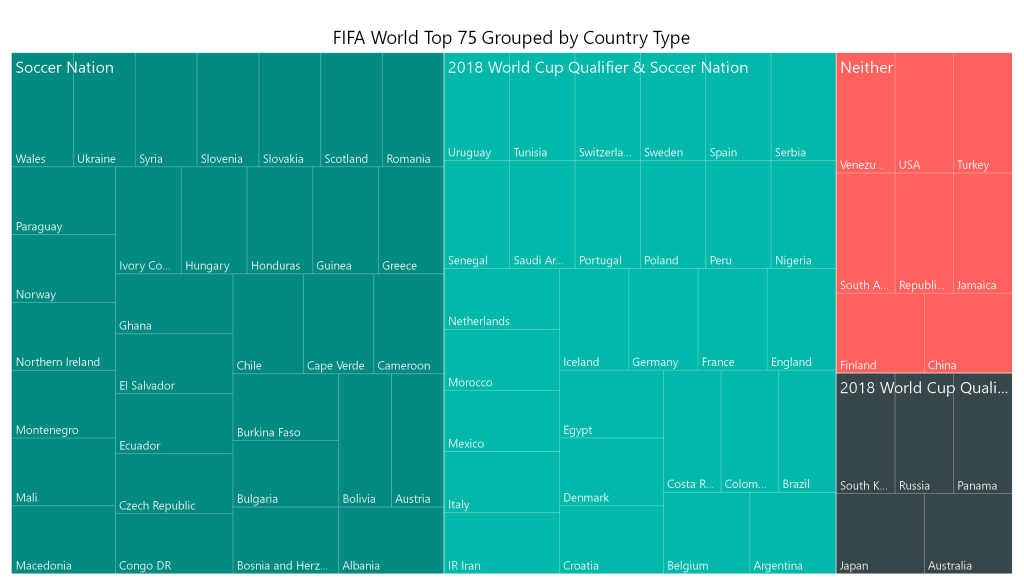Select the China tile in the red group
Screen dimensions: 1024x584
click(x=968, y=333)
